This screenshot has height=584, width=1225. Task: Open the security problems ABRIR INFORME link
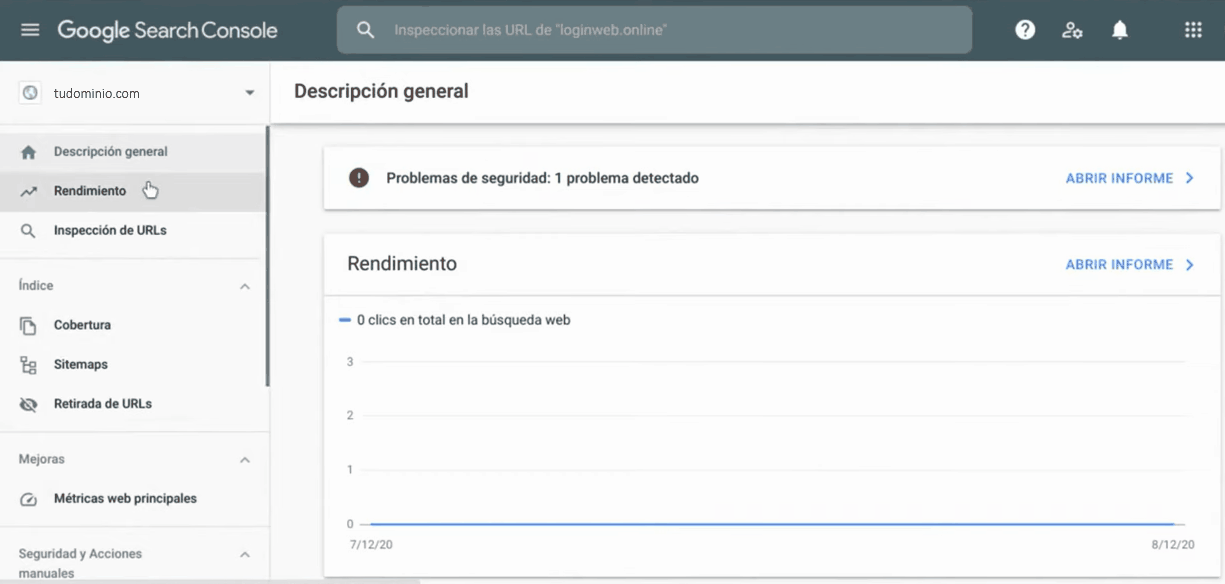1119,178
